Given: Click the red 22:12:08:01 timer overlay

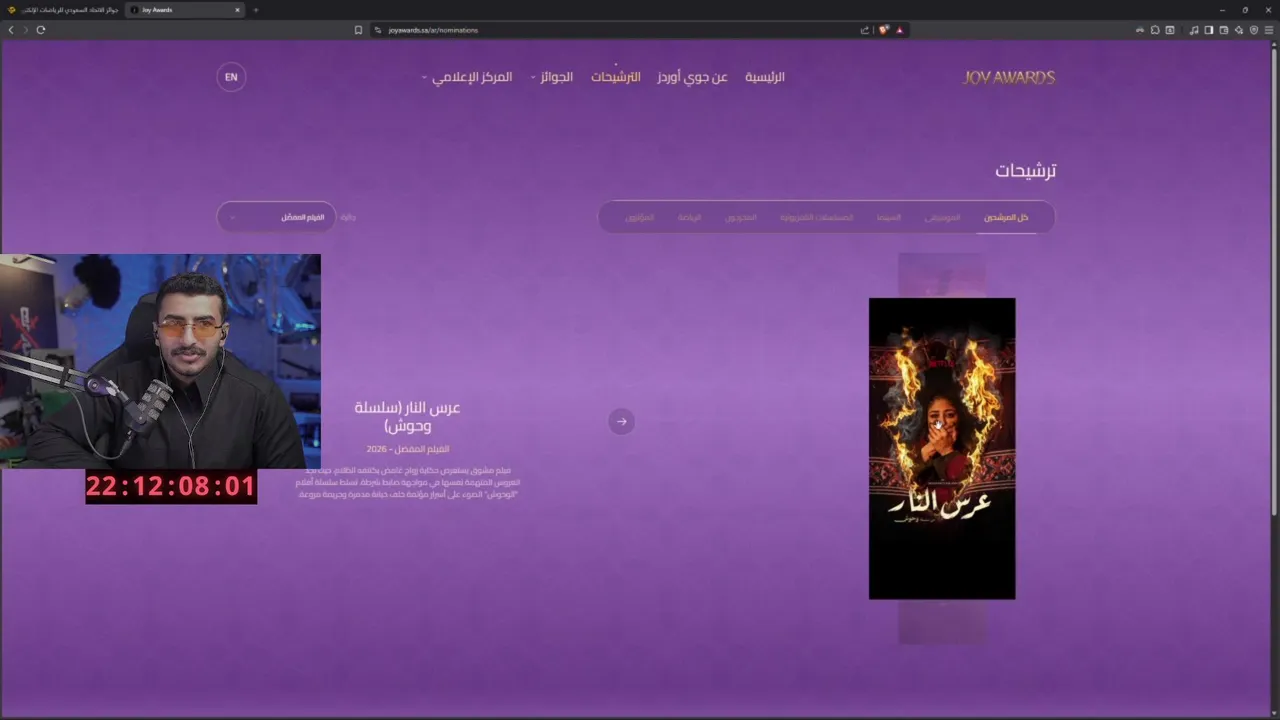Looking at the screenshot, I should (171, 487).
